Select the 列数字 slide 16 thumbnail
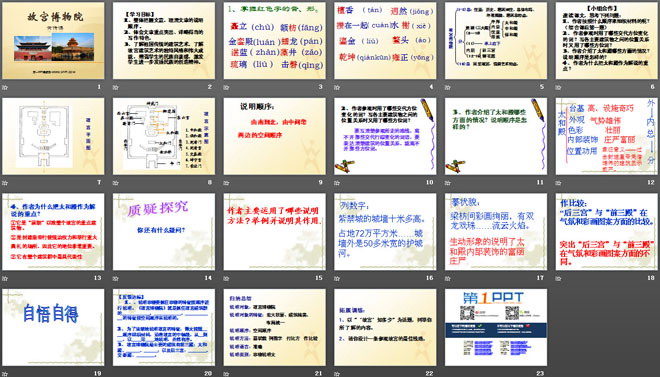 [385, 232]
